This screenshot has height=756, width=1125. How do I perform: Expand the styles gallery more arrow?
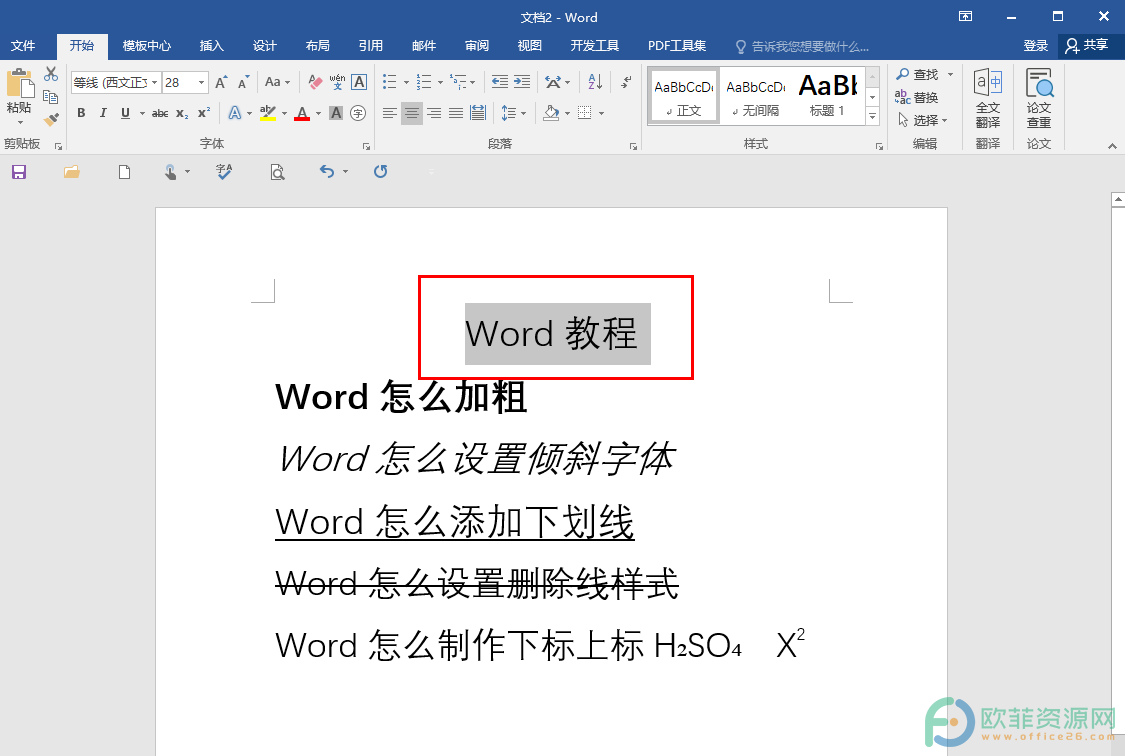(x=872, y=116)
